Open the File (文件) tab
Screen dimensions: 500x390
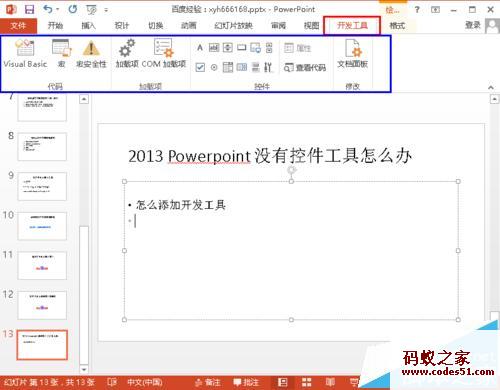point(18,26)
